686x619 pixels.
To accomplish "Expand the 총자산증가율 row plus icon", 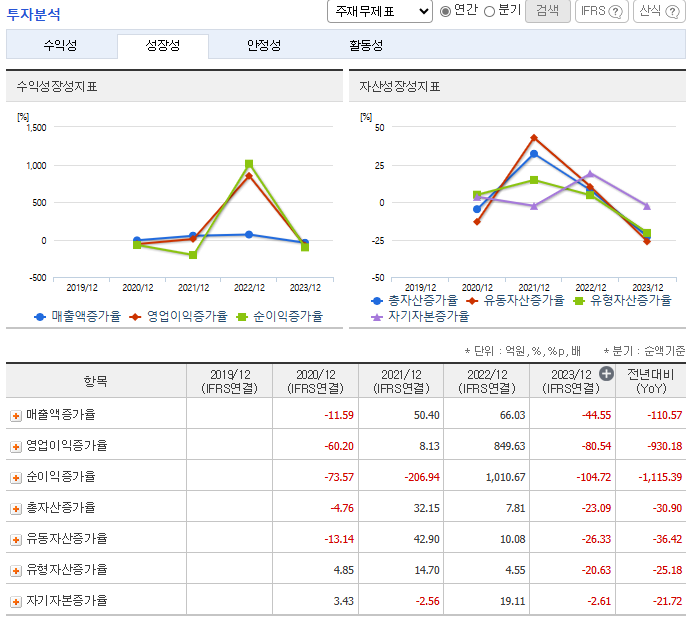I will [16, 509].
